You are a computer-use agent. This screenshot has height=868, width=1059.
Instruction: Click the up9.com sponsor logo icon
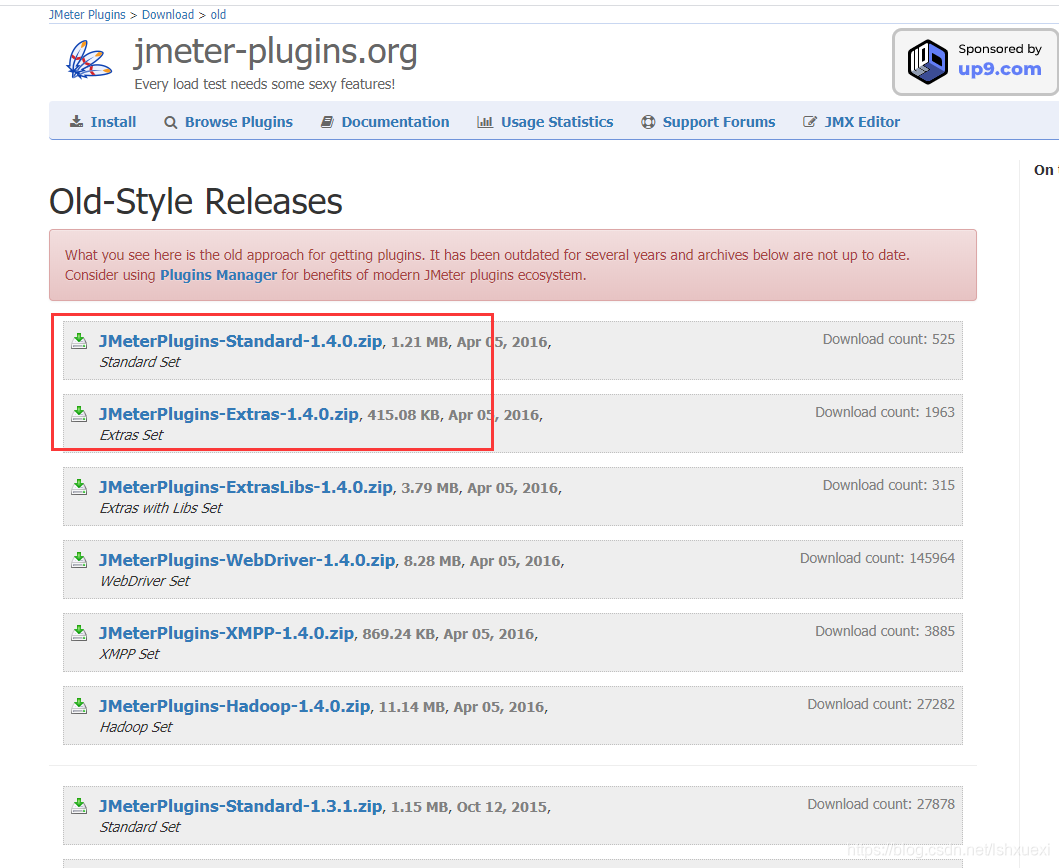tap(927, 61)
